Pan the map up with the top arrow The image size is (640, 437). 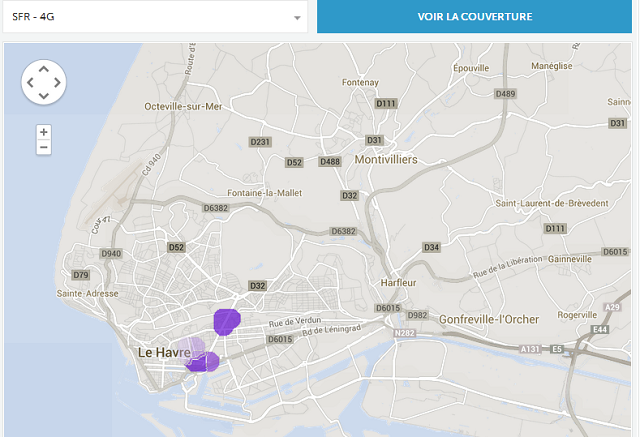43,69
